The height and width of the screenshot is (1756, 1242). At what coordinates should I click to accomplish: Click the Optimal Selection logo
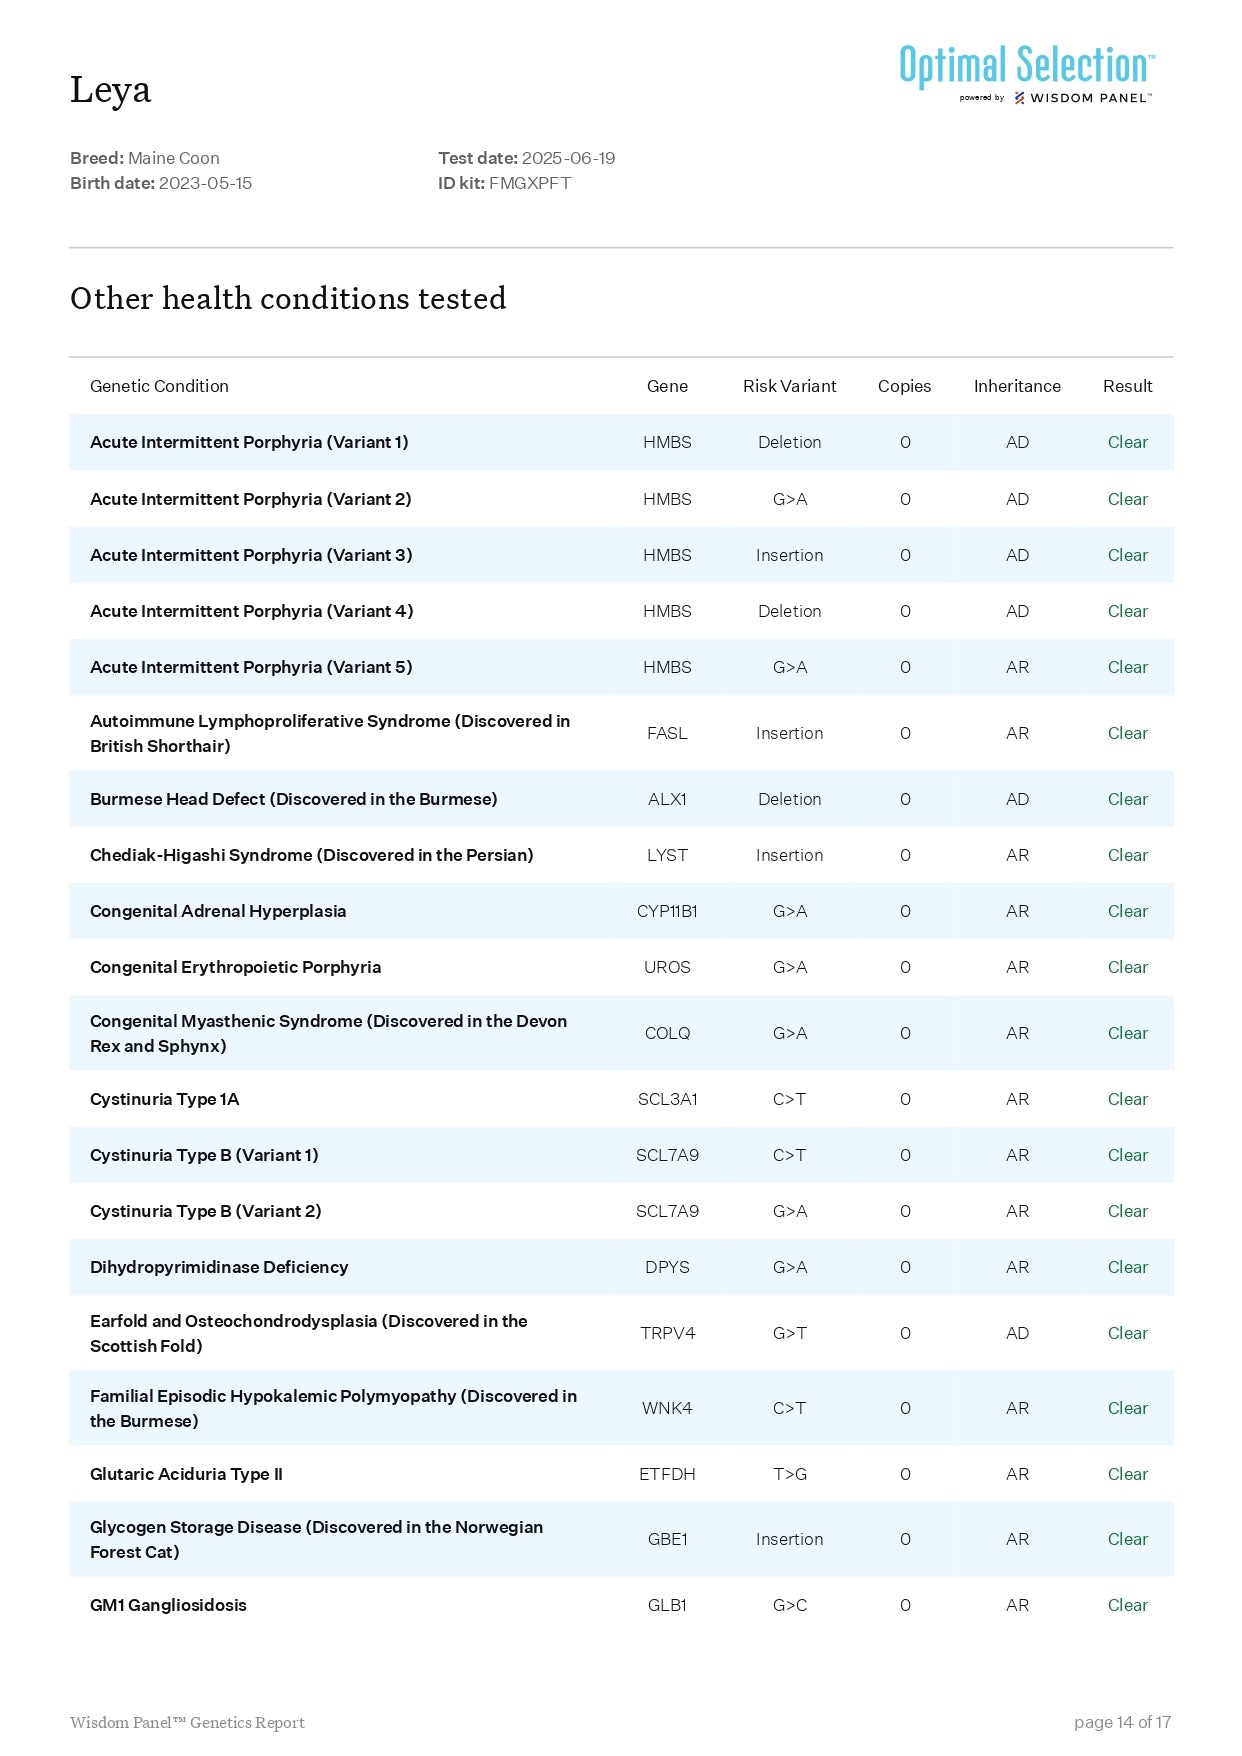pos(1026,66)
